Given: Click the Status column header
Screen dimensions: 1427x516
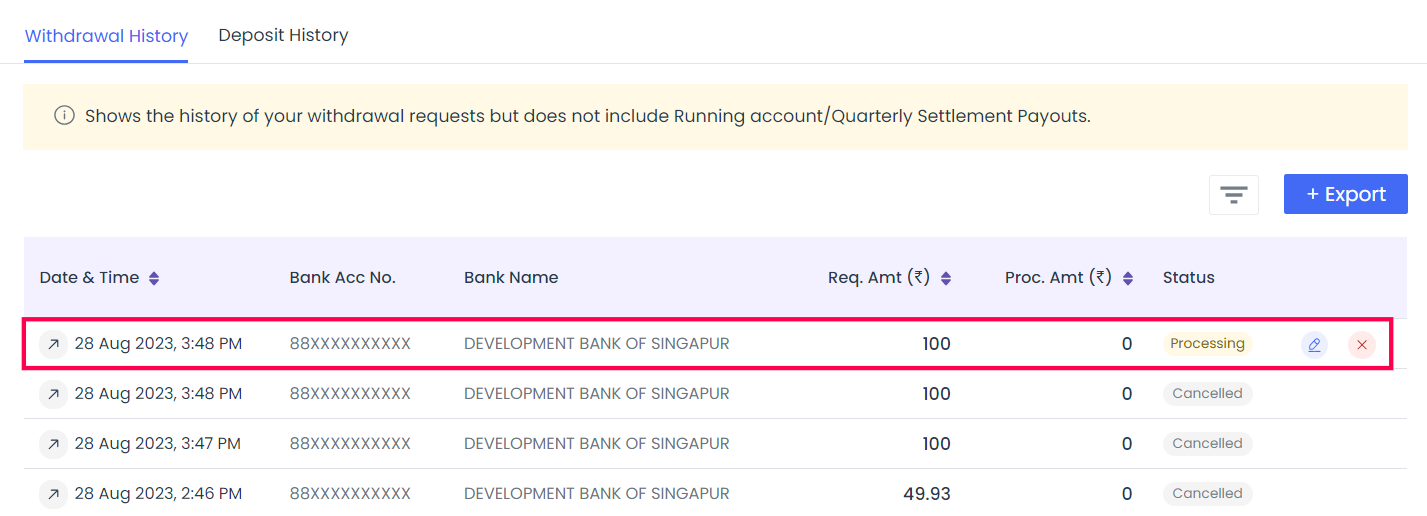Looking at the screenshot, I should click(1189, 278).
